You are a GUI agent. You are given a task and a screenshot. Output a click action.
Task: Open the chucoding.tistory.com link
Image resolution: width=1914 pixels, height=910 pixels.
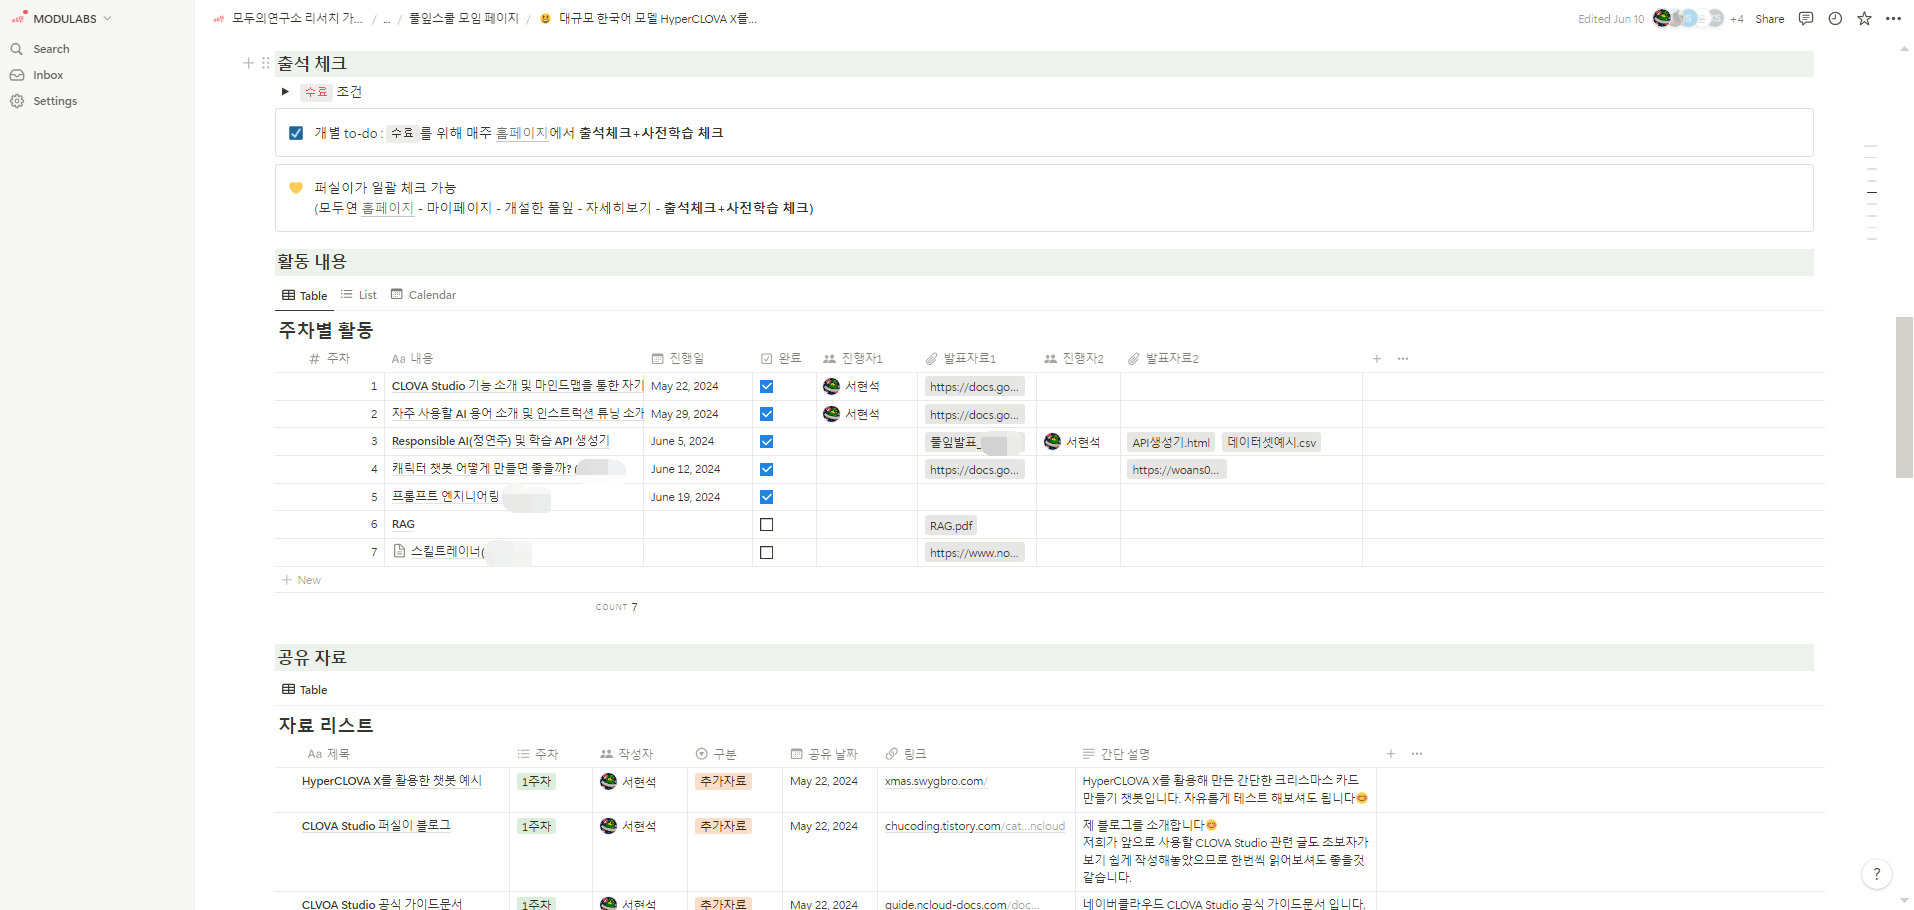[x=974, y=826]
